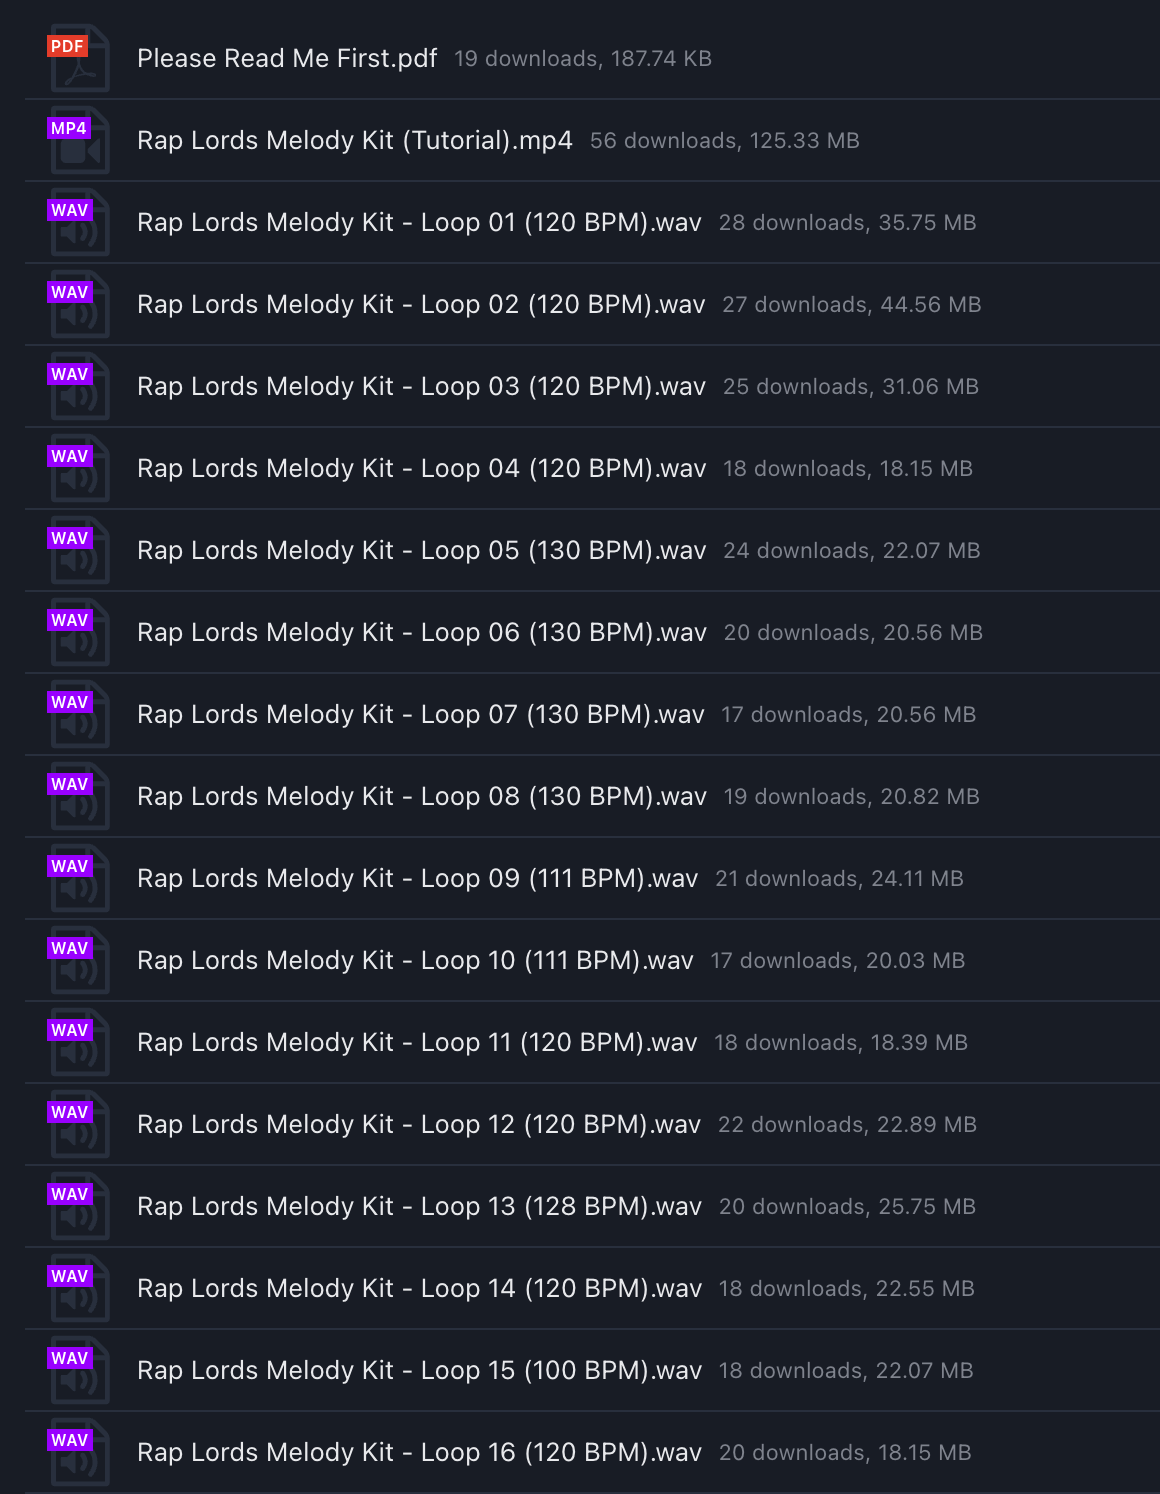Download Loop 04 (120 BPM).wav
The image size is (1160, 1494).
[x=421, y=469]
